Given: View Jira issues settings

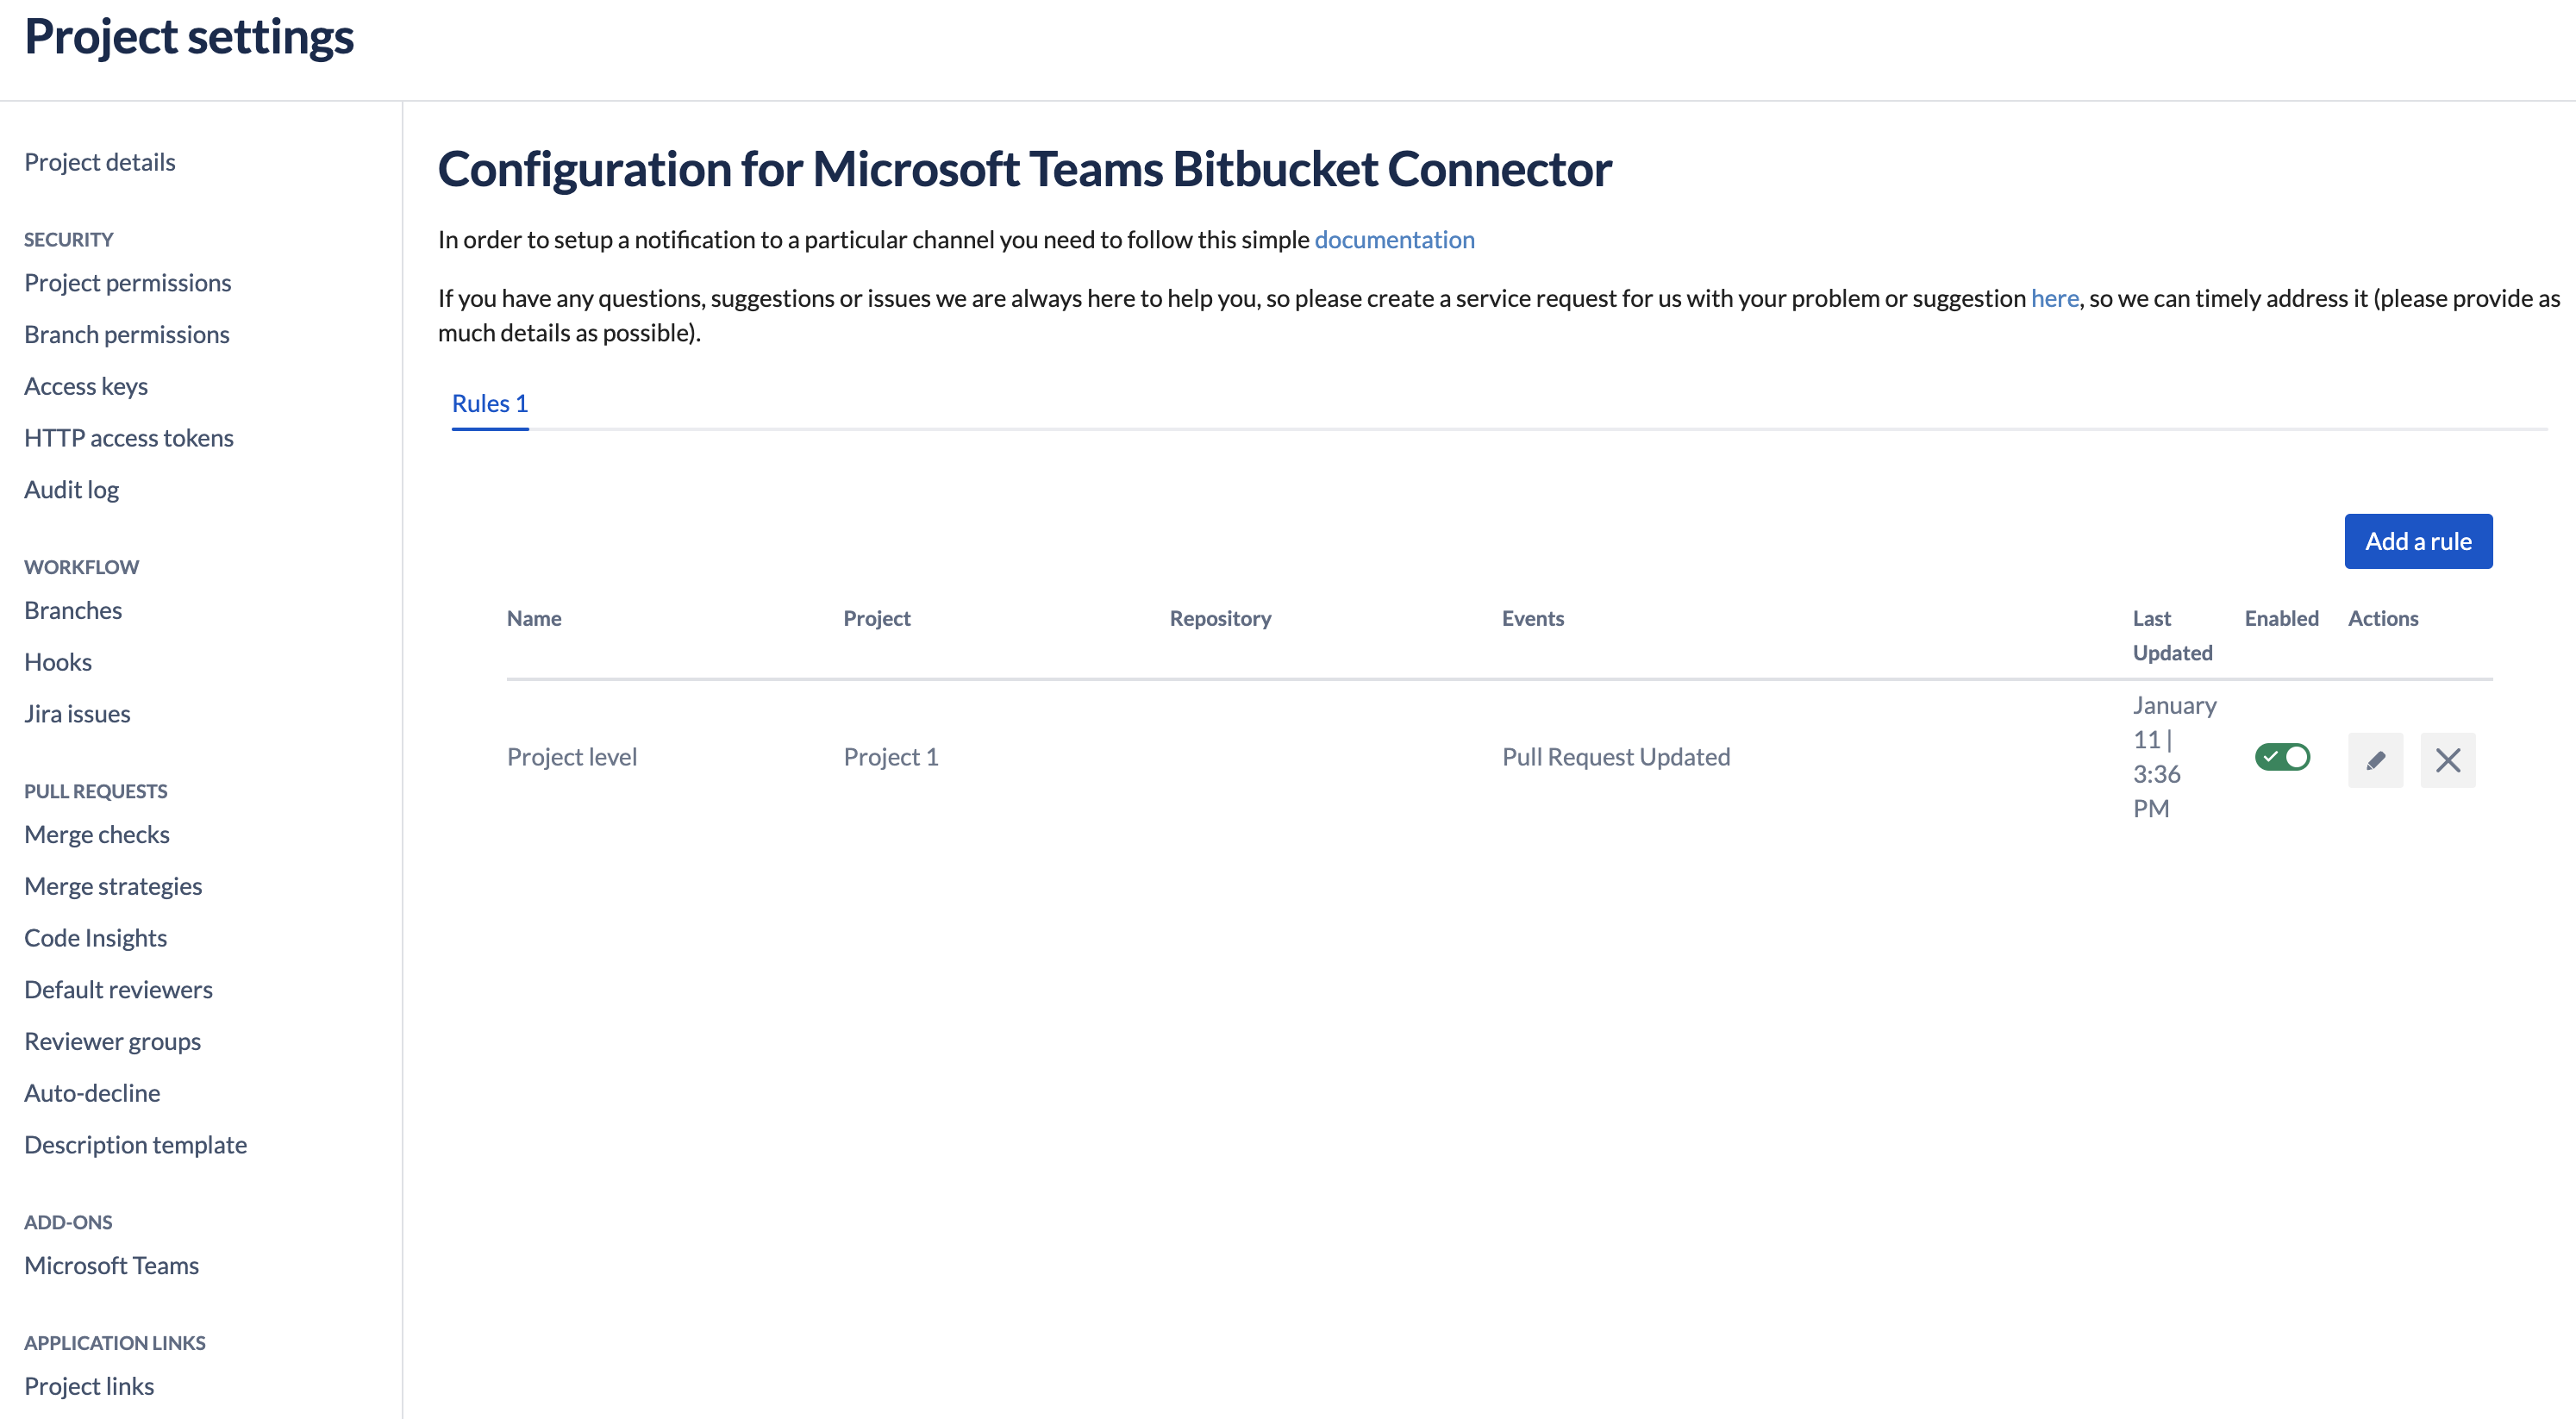Looking at the screenshot, I should point(77,713).
